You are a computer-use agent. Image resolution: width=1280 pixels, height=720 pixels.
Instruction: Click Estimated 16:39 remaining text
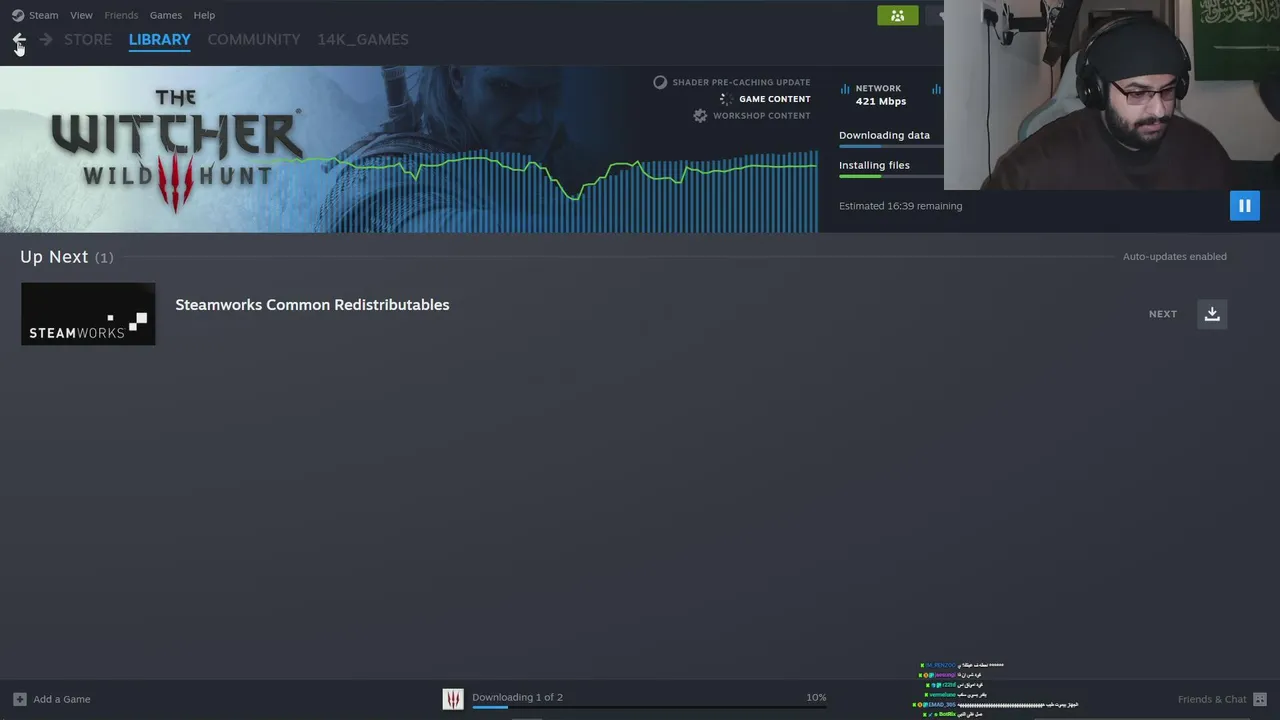pos(900,206)
